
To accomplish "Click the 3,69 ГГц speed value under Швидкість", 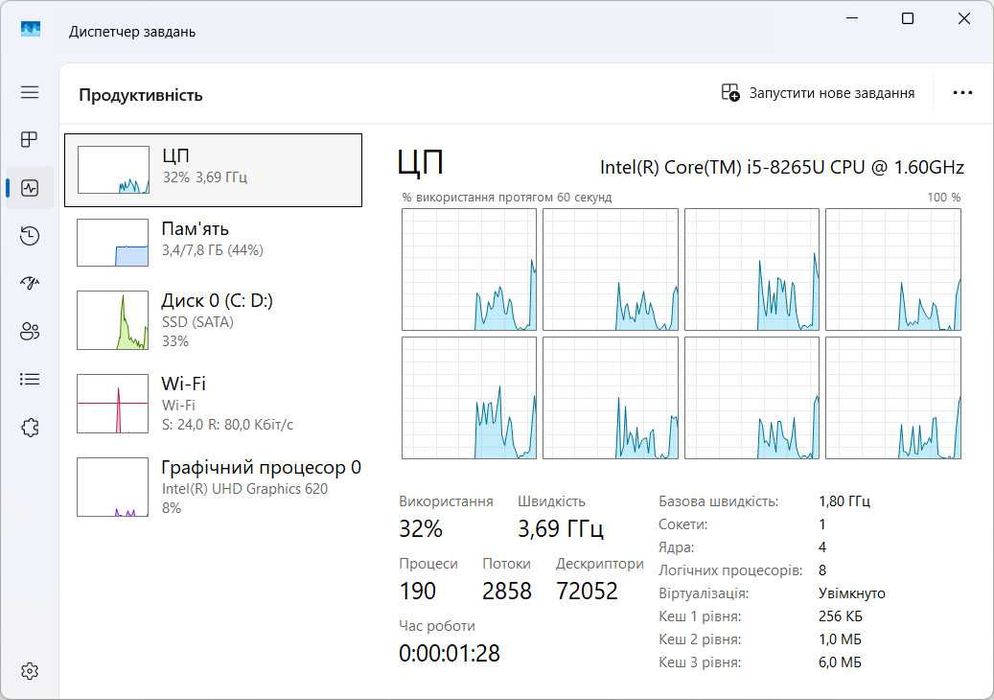I will pos(560,528).
